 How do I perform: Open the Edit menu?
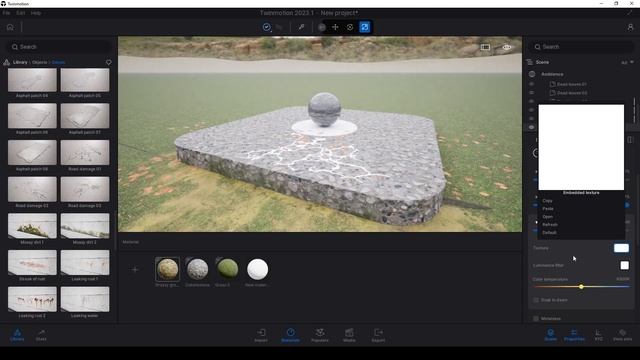pos(21,13)
